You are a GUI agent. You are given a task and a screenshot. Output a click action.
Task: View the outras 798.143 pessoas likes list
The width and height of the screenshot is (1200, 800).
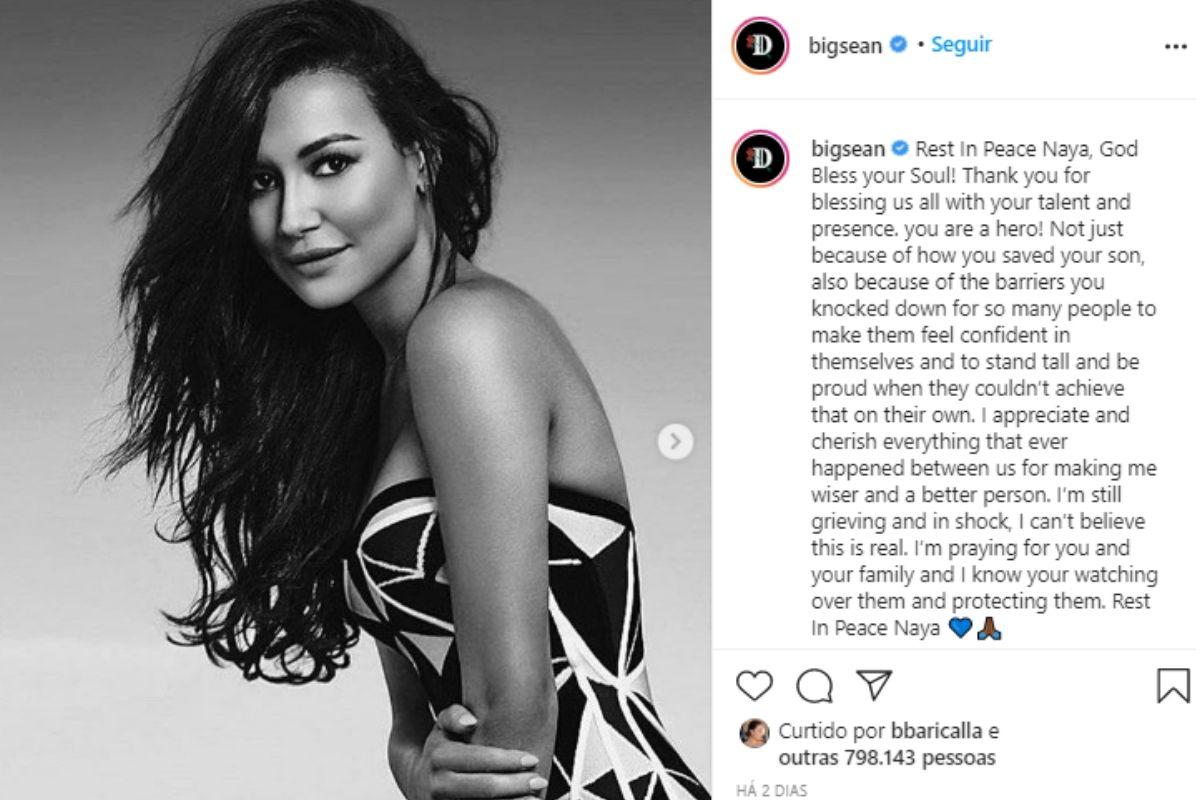(x=887, y=759)
